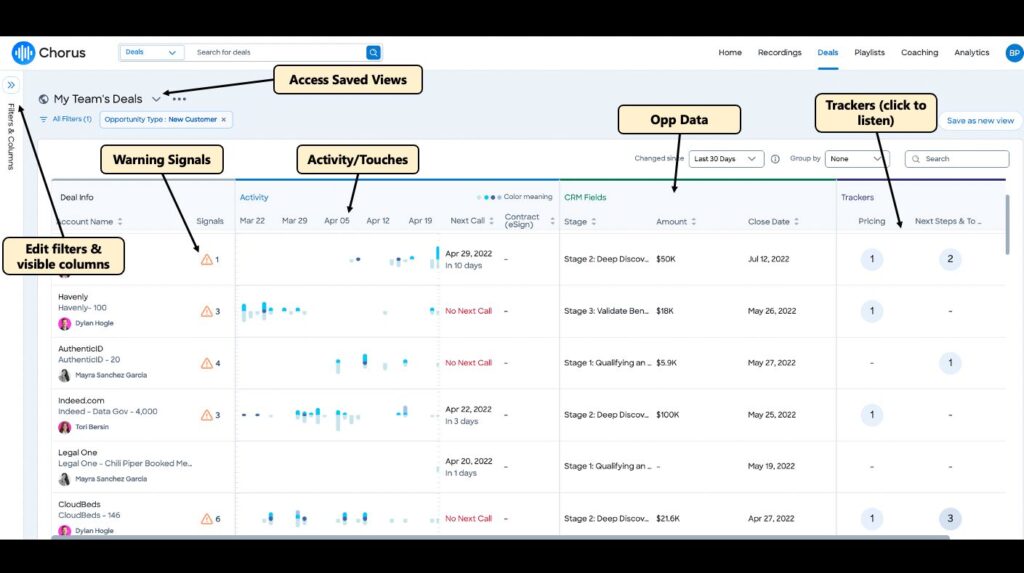Open the Deals search scope dropdown
The height and width of the screenshot is (573, 1024).
(x=151, y=52)
